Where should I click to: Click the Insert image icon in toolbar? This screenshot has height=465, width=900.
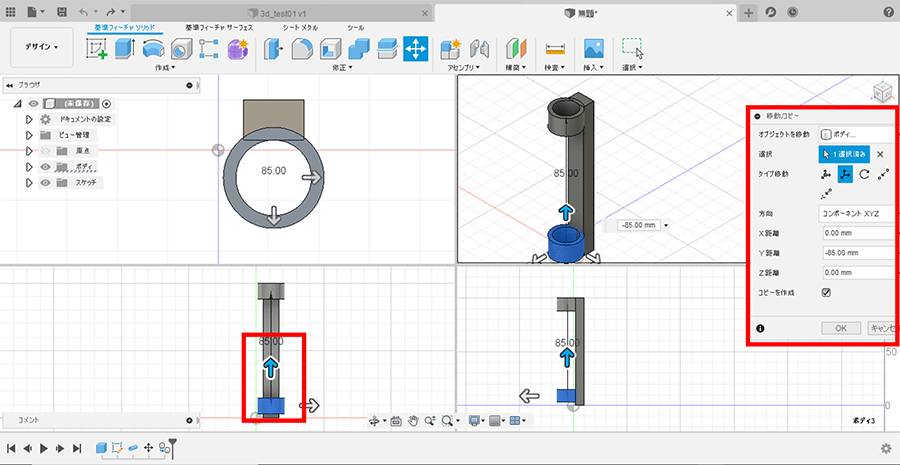594,49
